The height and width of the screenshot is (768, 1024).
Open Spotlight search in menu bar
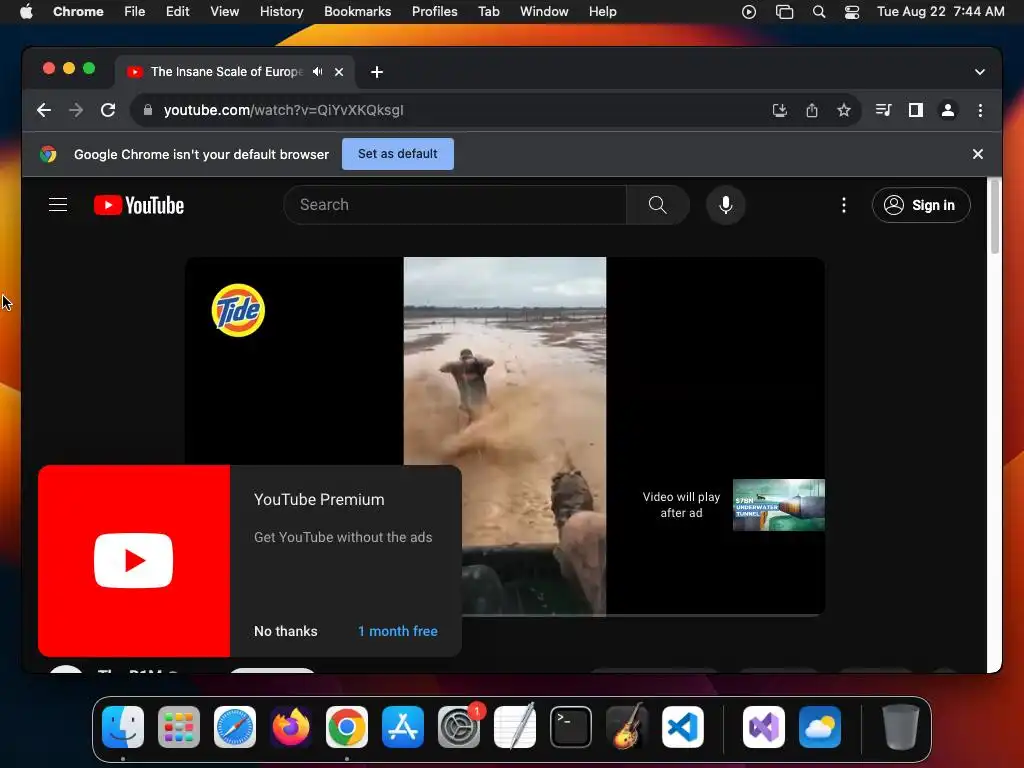click(819, 12)
